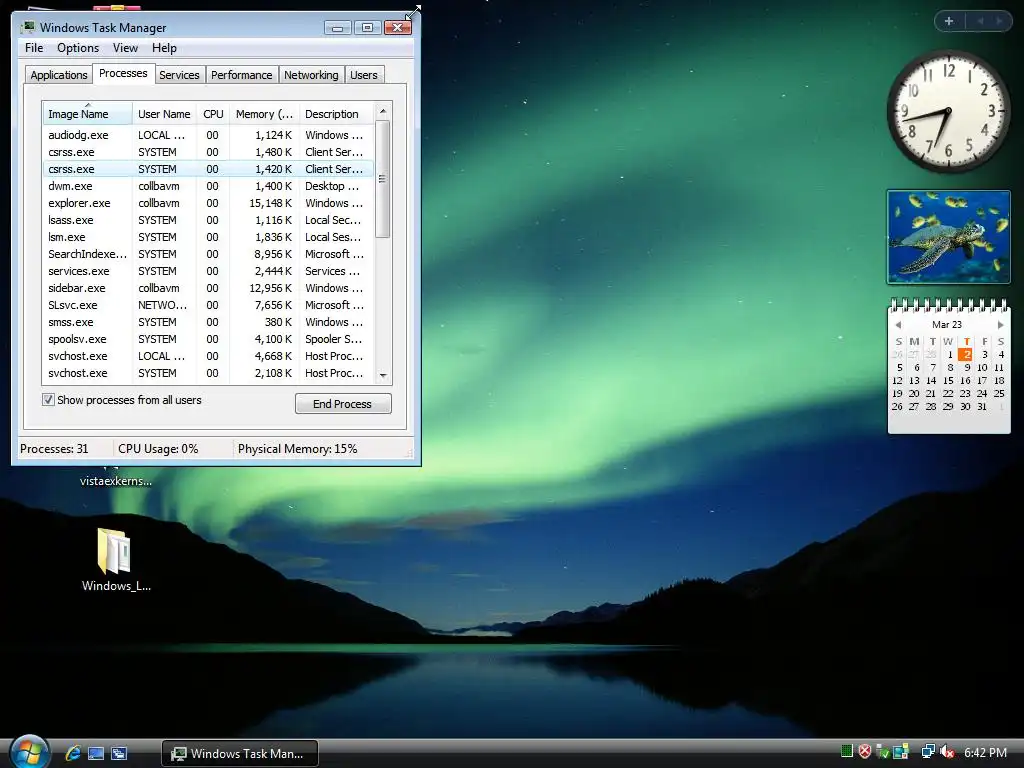The width and height of the screenshot is (1024, 768).
Task: Click the Windows Sidebar tray icon
Action: coord(901,752)
